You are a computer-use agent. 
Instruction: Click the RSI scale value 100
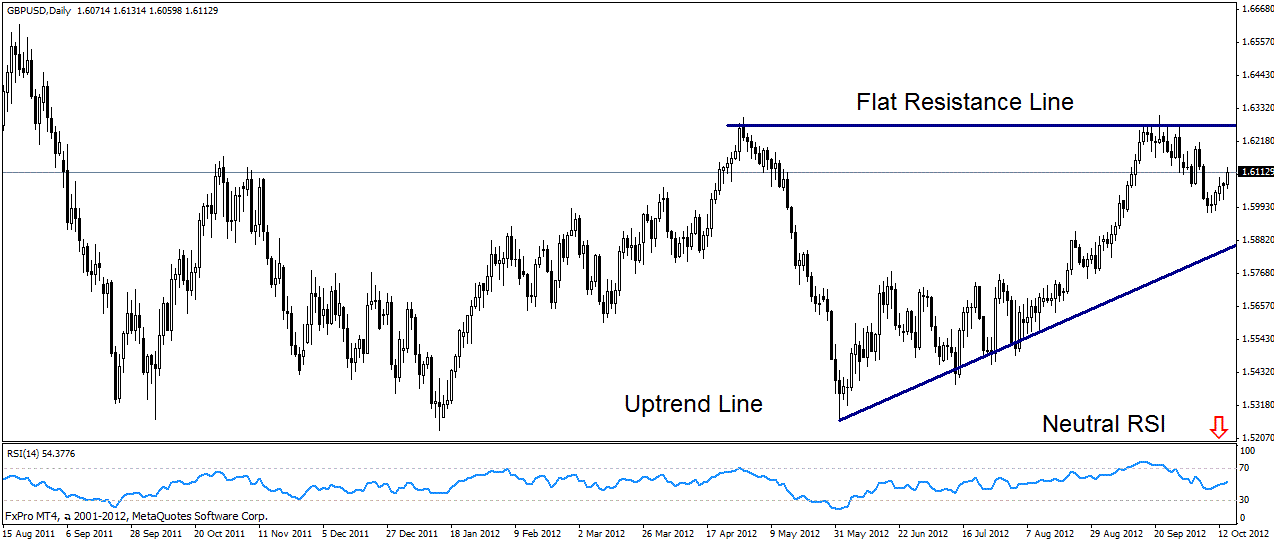coord(1248,453)
